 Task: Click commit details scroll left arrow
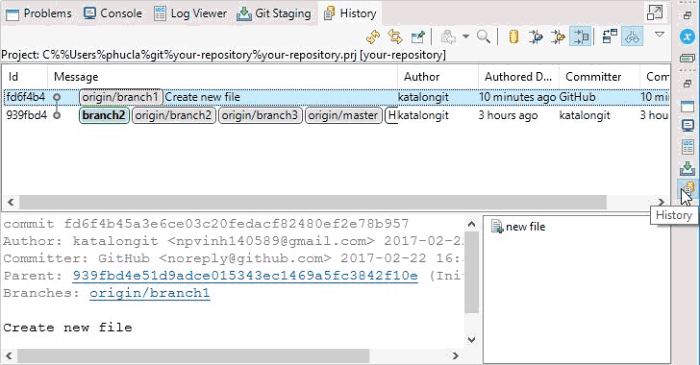pos(9,356)
